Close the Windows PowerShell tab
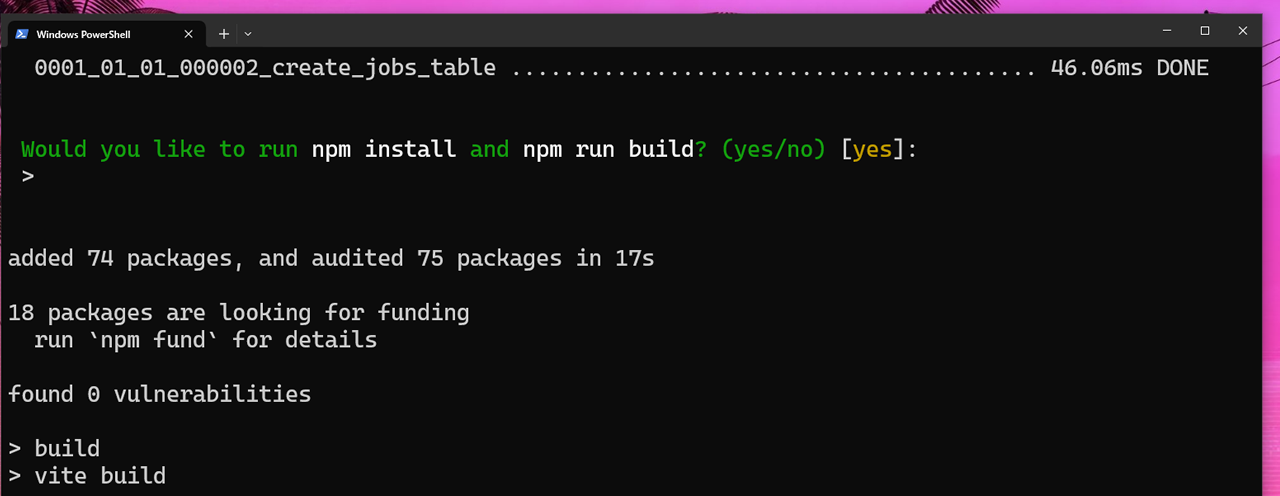1280x496 pixels. [188, 34]
